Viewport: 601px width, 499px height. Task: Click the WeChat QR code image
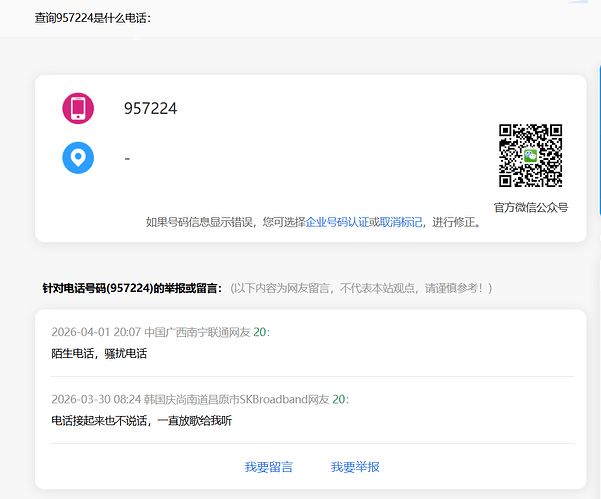[x=530, y=155]
